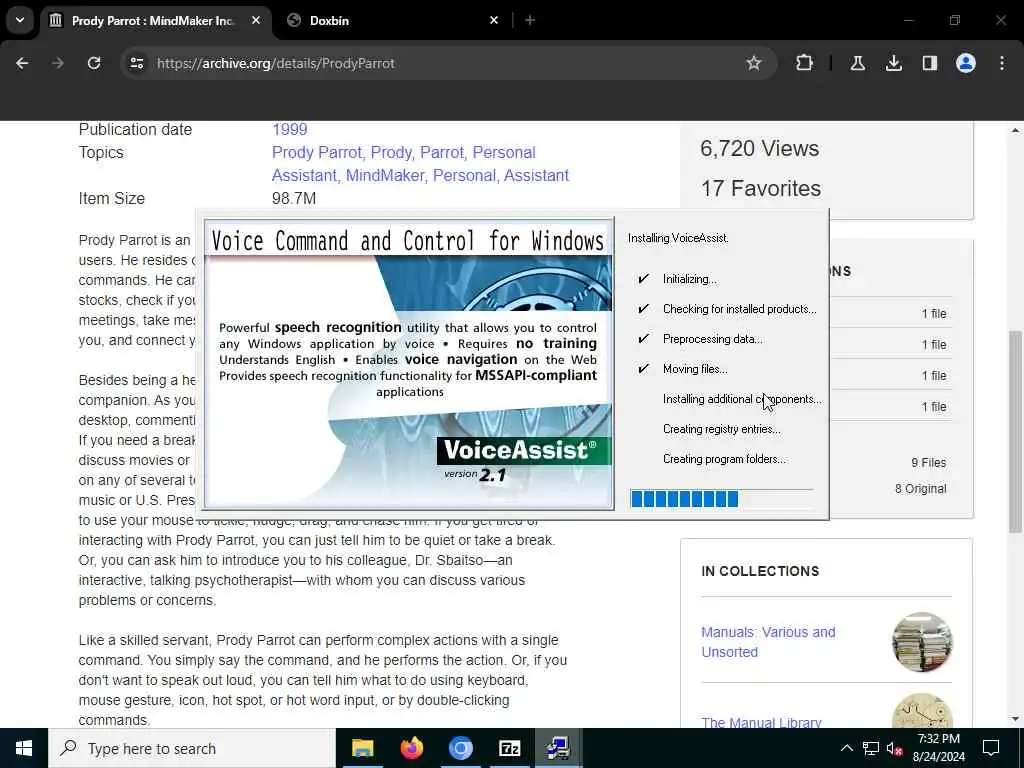
Task: Close the Doxbin tab
Action: [494, 21]
